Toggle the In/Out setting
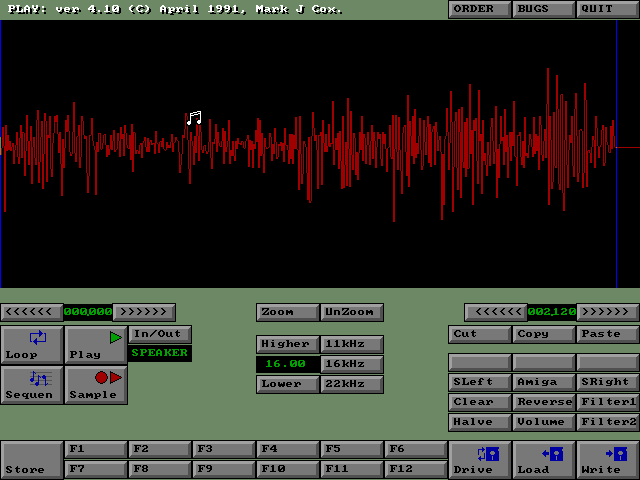 [159, 334]
